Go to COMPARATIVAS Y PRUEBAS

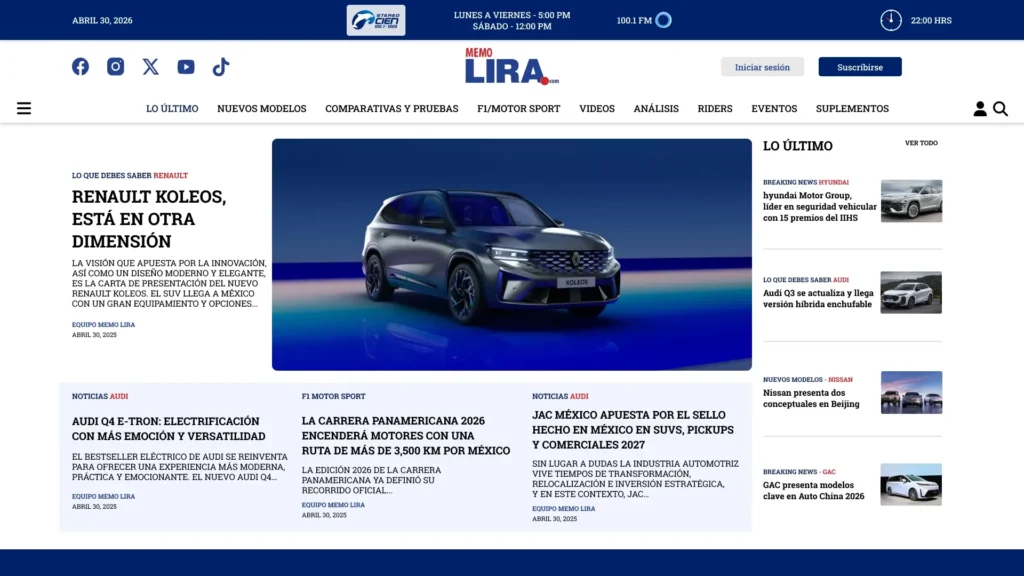[x=392, y=108]
